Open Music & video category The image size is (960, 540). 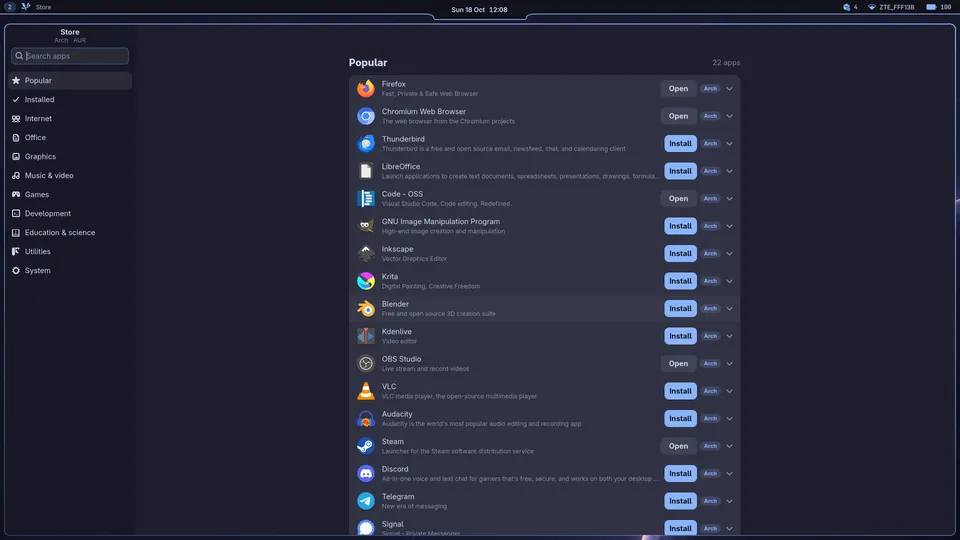click(70, 175)
